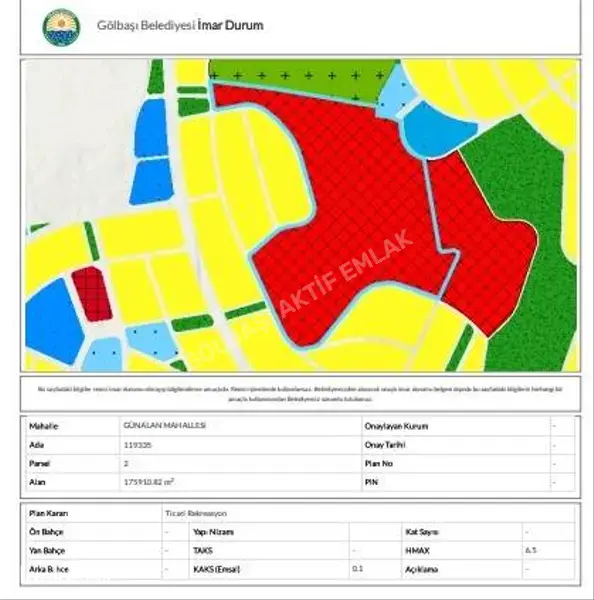Click the Gölbaşı Belediyesi round logo
Image resolution: width=594 pixels, height=600 pixels.
point(61,28)
